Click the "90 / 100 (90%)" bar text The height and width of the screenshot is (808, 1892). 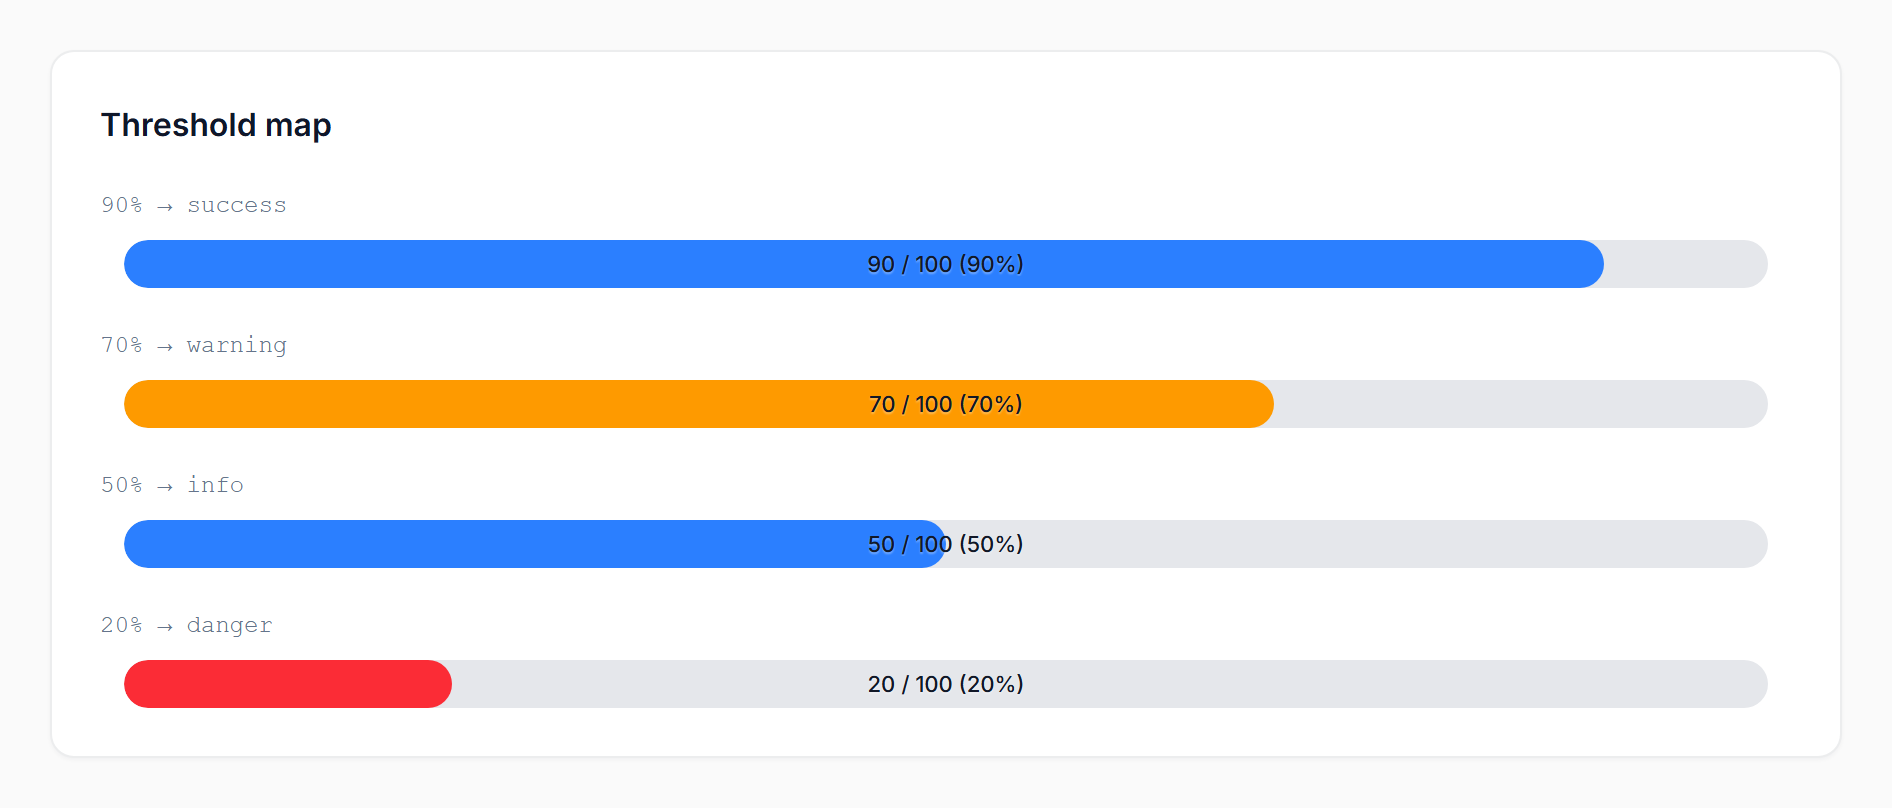[945, 264]
